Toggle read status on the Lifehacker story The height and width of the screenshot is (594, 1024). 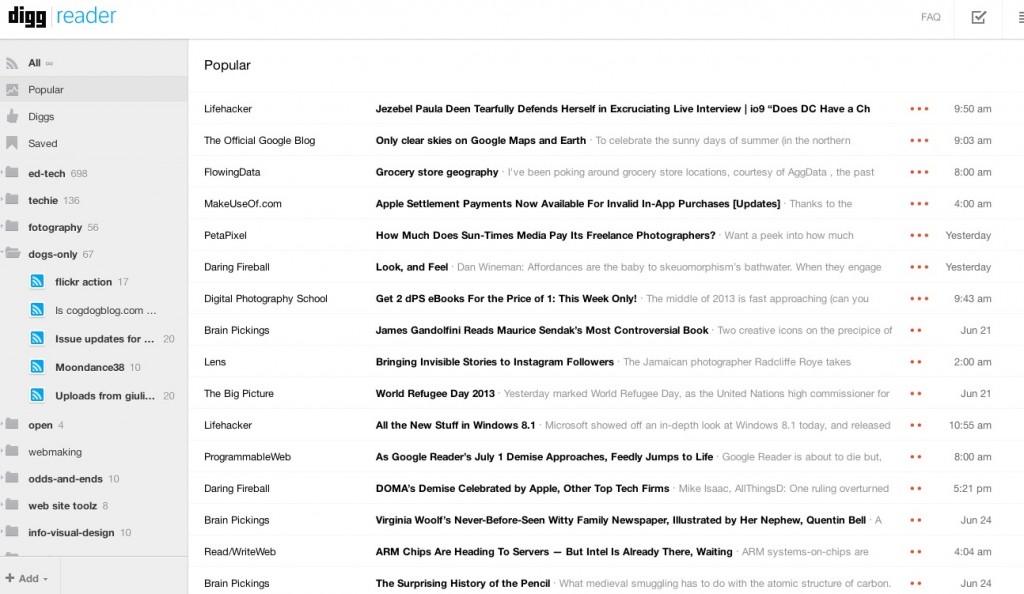tap(917, 109)
